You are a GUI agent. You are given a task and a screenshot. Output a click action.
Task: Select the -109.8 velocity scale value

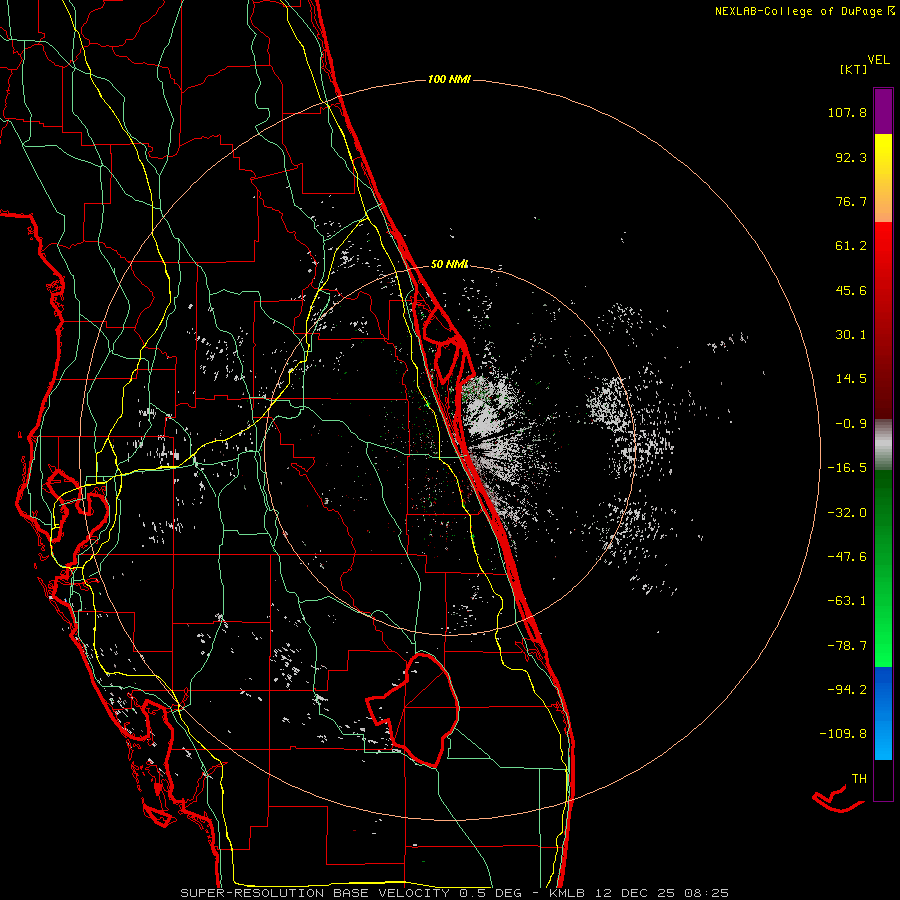tap(843, 734)
